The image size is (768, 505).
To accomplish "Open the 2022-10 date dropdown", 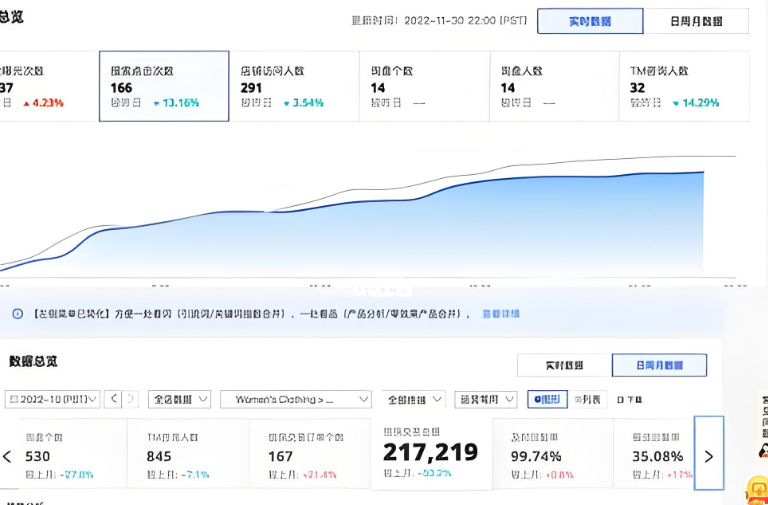I will click(x=54, y=399).
